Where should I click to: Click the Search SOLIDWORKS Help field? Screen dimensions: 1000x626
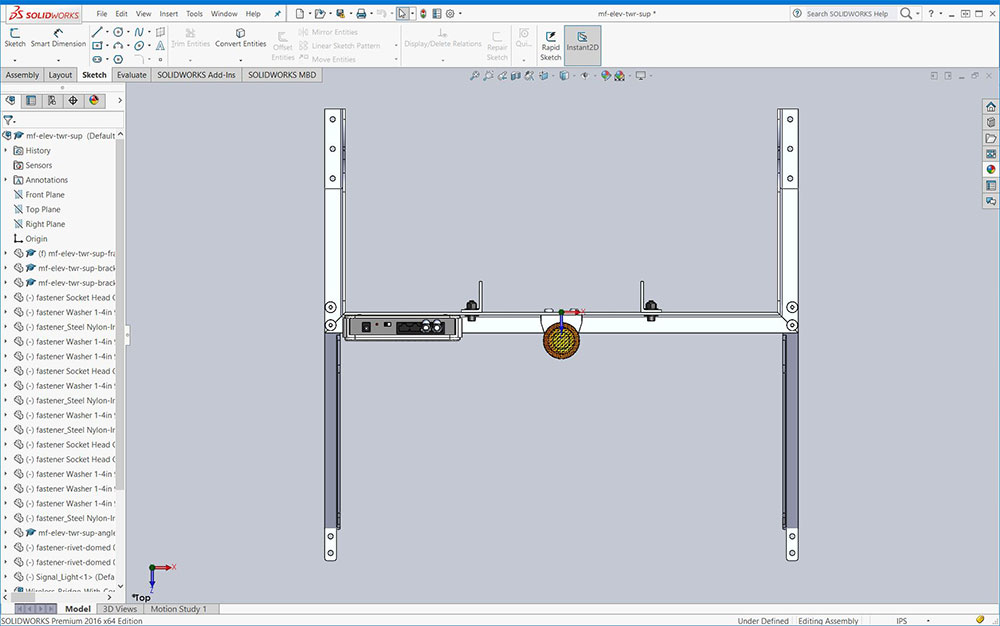pyautogui.click(x=846, y=14)
